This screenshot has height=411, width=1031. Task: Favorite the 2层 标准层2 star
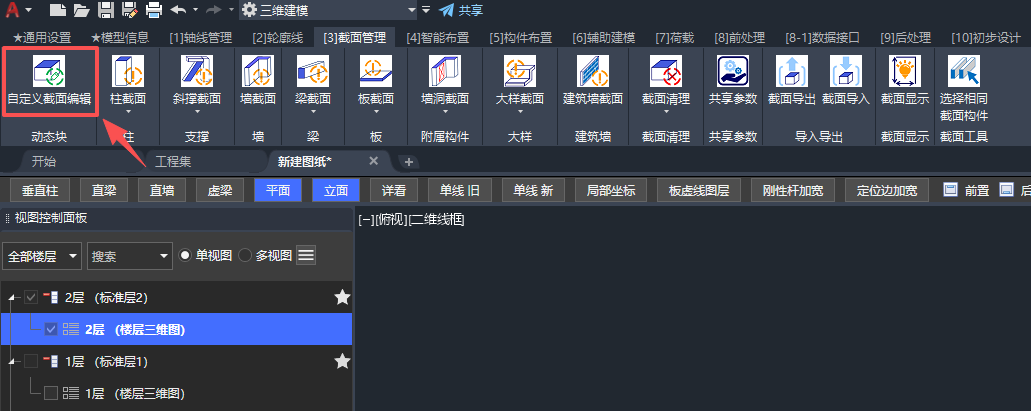click(342, 297)
